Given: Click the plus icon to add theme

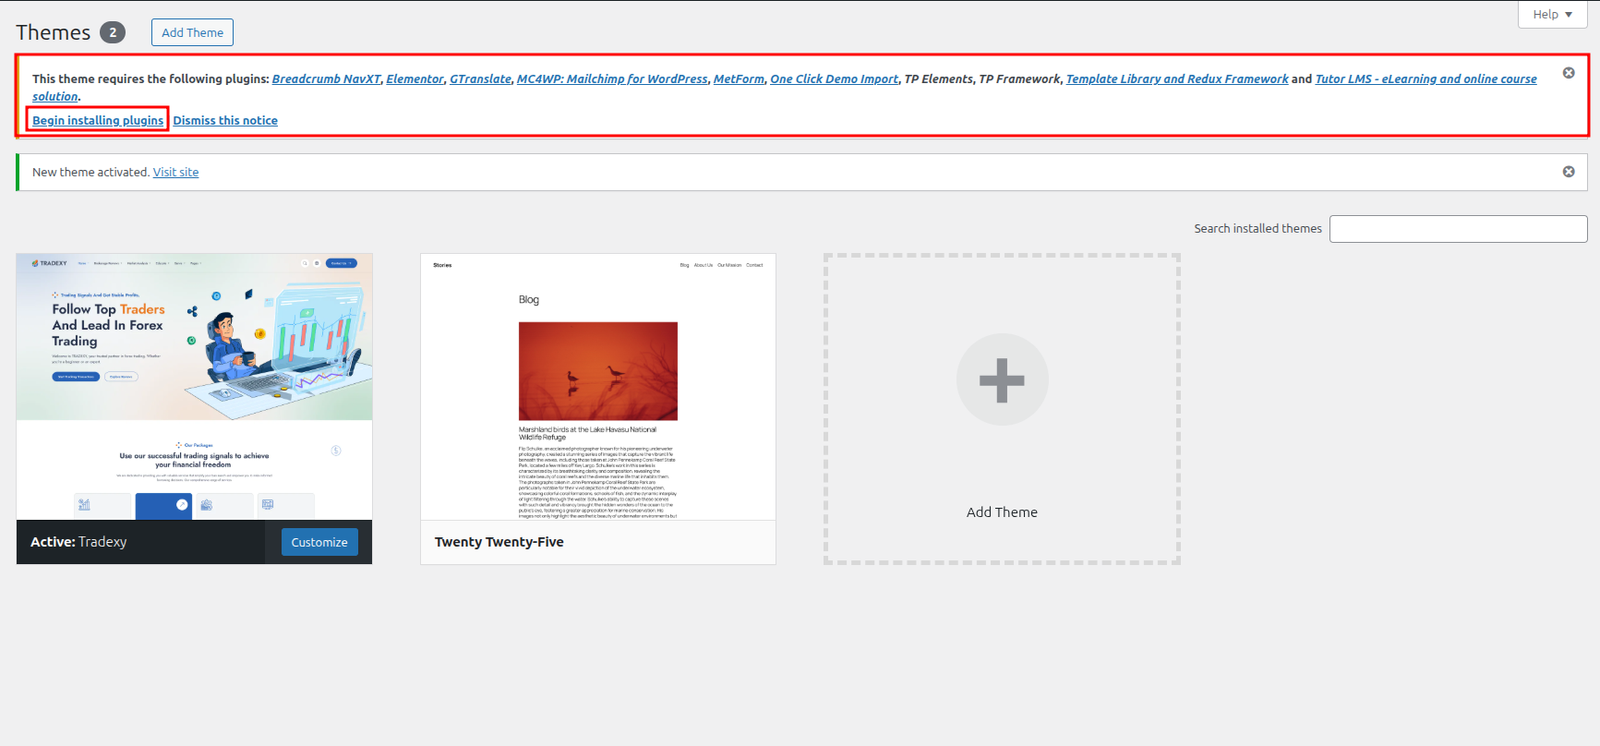Looking at the screenshot, I should pyautogui.click(x=1001, y=380).
